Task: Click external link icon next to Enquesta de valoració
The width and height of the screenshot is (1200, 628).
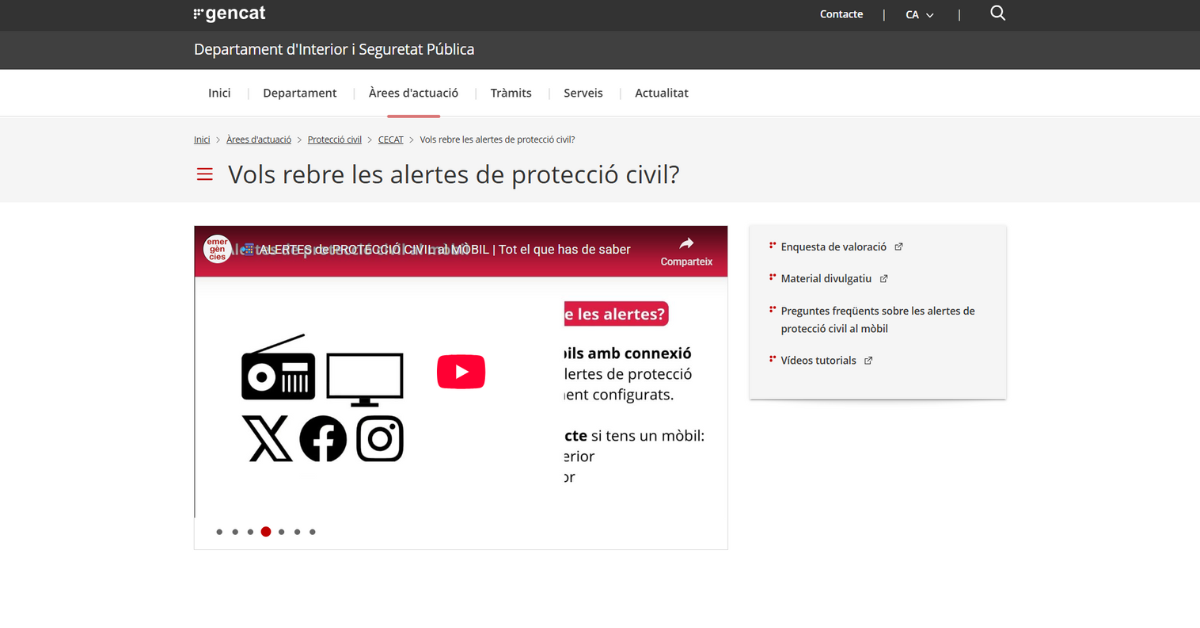Action: pyautogui.click(x=898, y=247)
